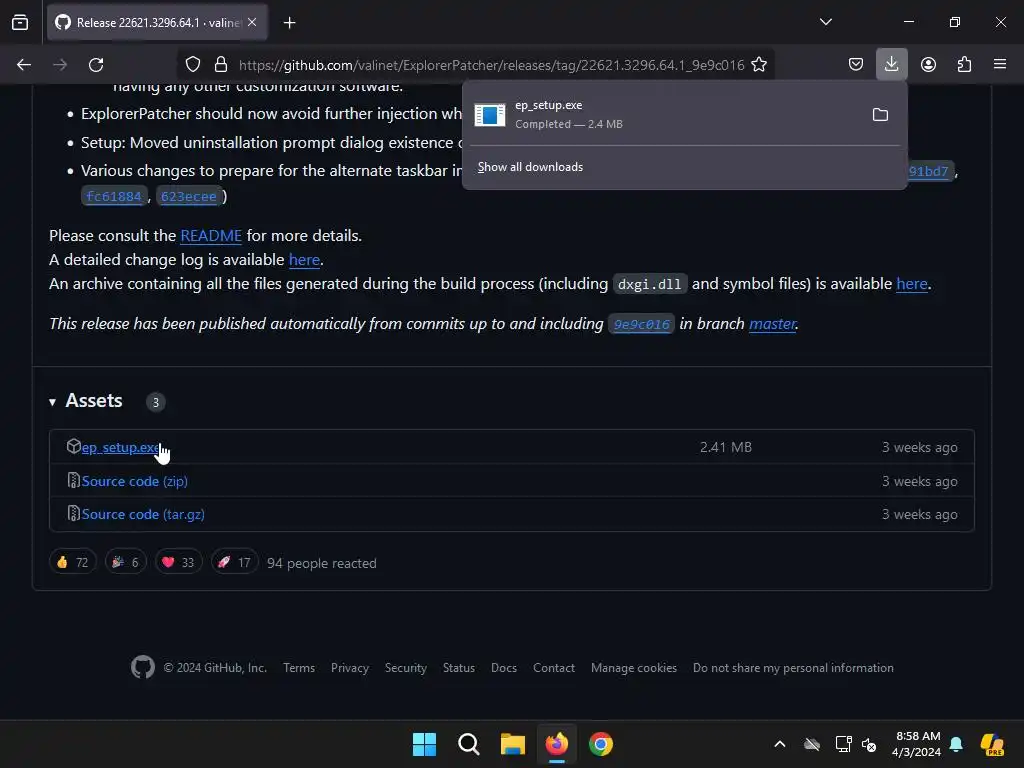
Task: Open the Extensions puzzle icon
Action: [x=964, y=64]
